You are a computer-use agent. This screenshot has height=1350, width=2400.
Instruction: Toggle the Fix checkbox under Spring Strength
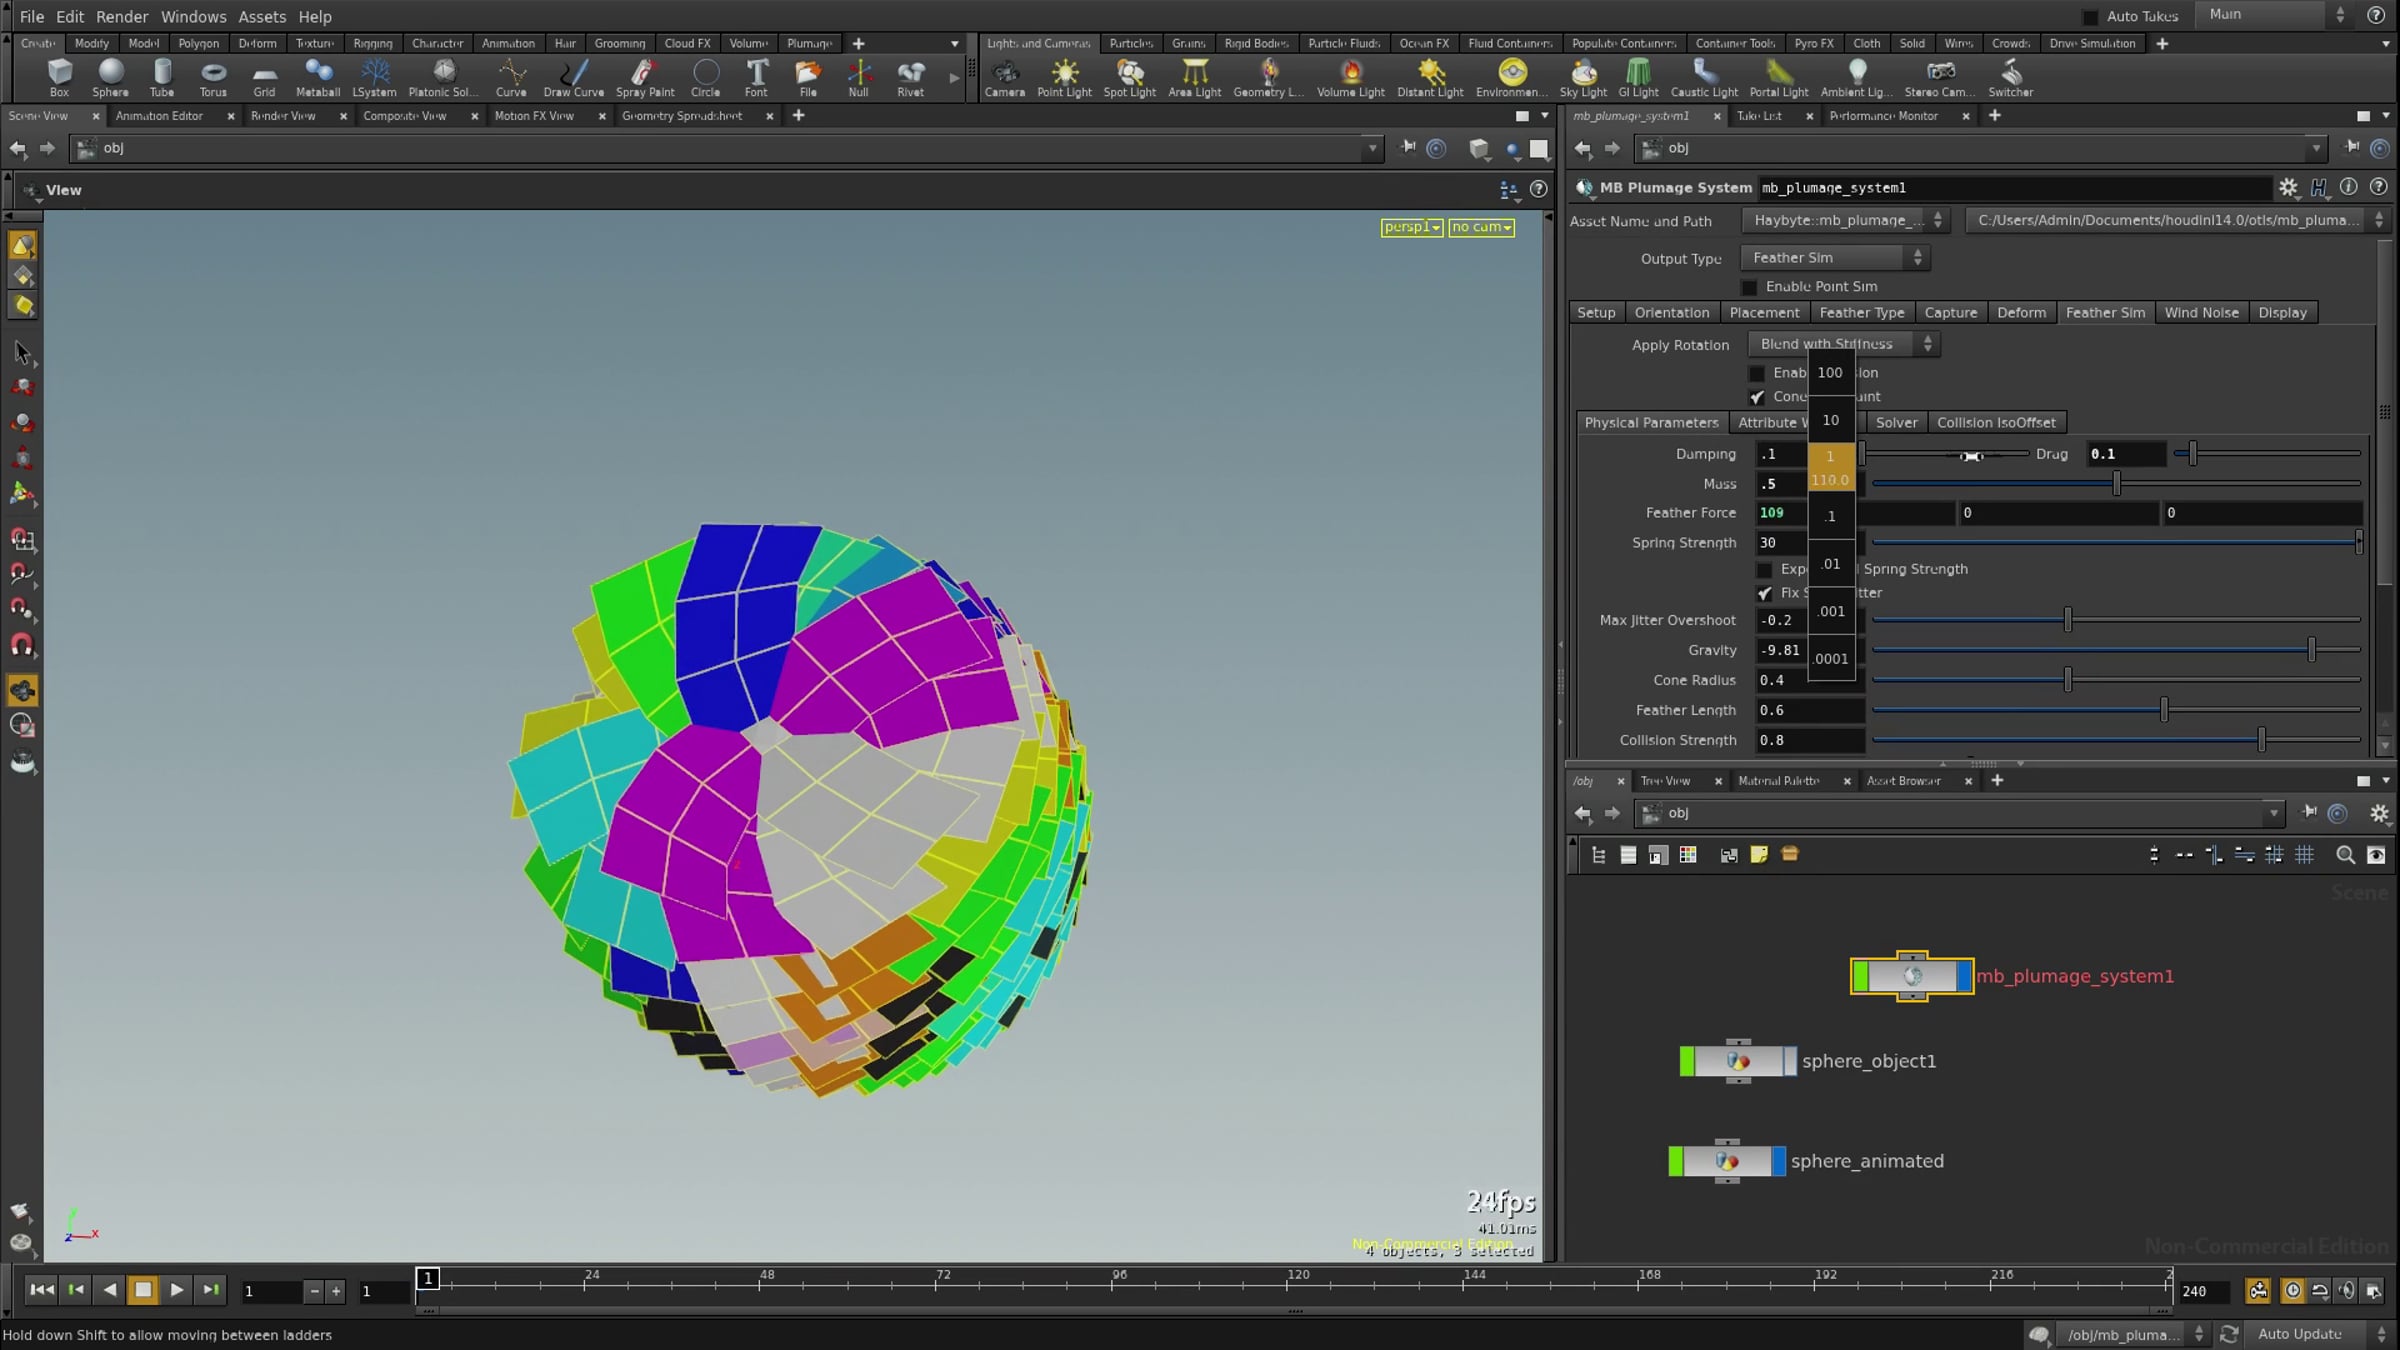(x=1765, y=593)
